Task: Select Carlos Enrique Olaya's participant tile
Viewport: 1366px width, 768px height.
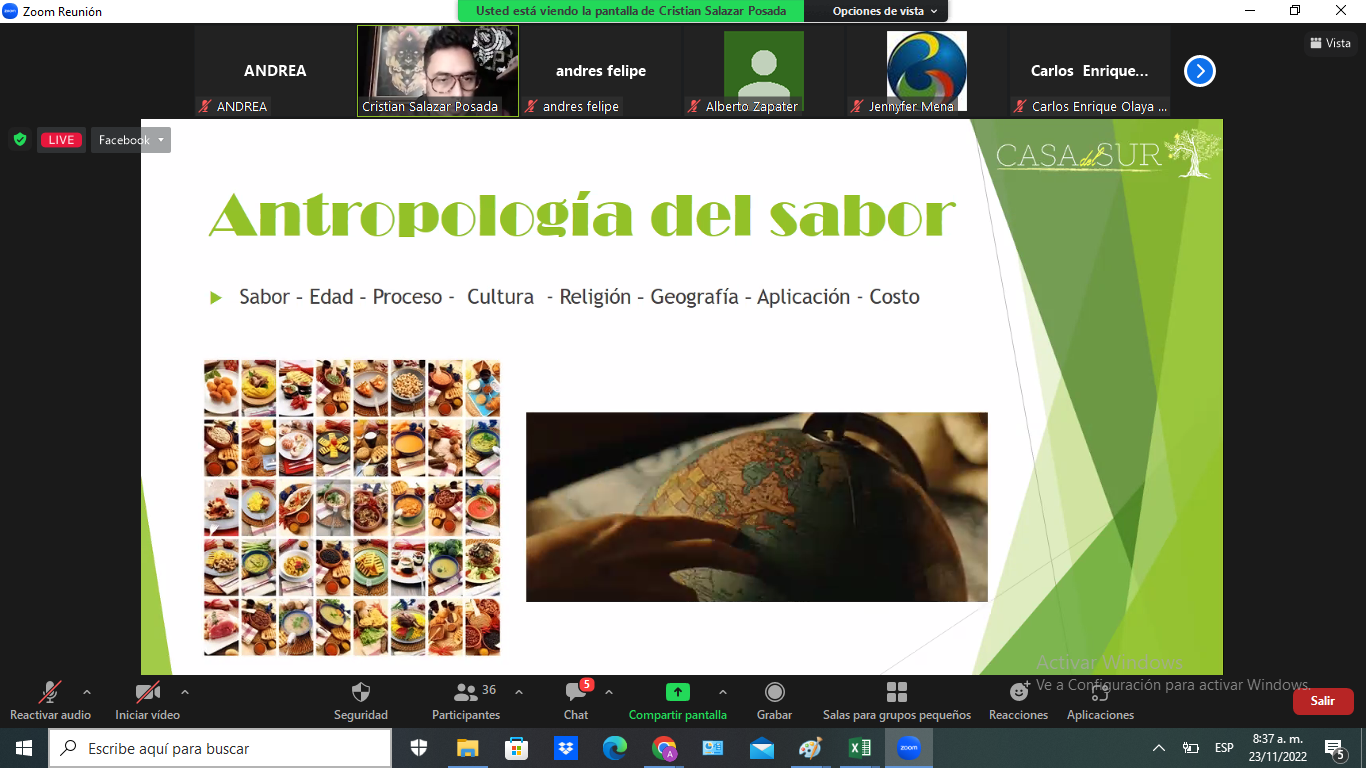Action: point(1090,72)
